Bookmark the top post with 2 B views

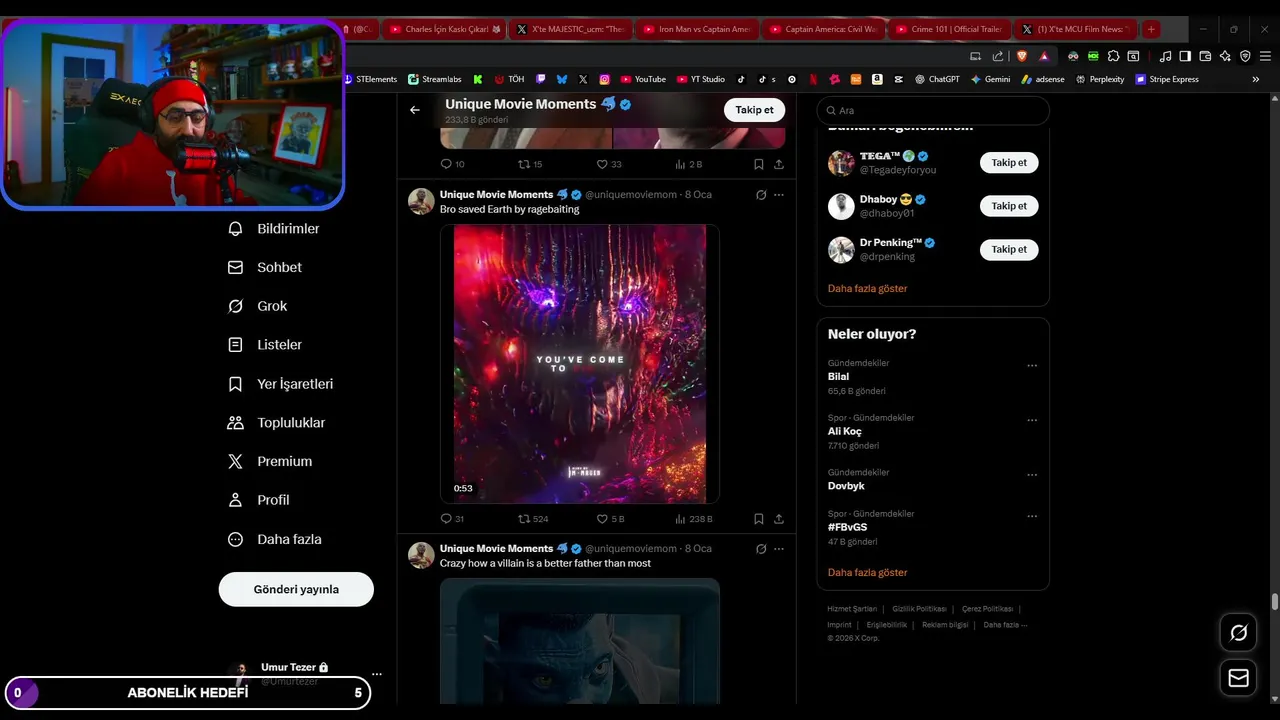click(x=759, y=164)
